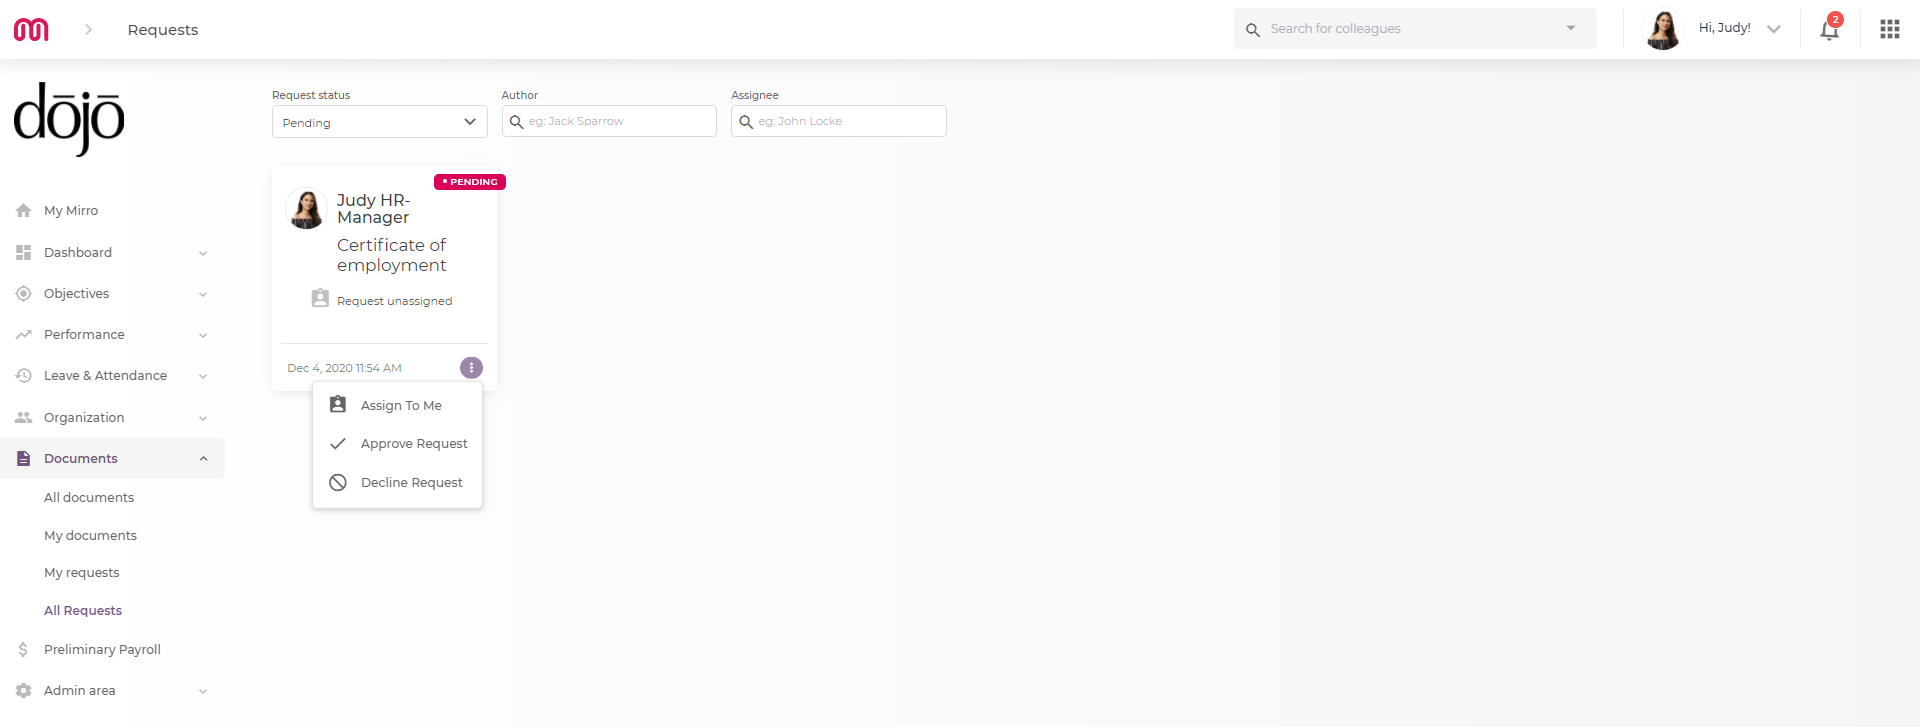
Task: Click the Leave & Attendance clock icon
Action: tap(24, 376)
